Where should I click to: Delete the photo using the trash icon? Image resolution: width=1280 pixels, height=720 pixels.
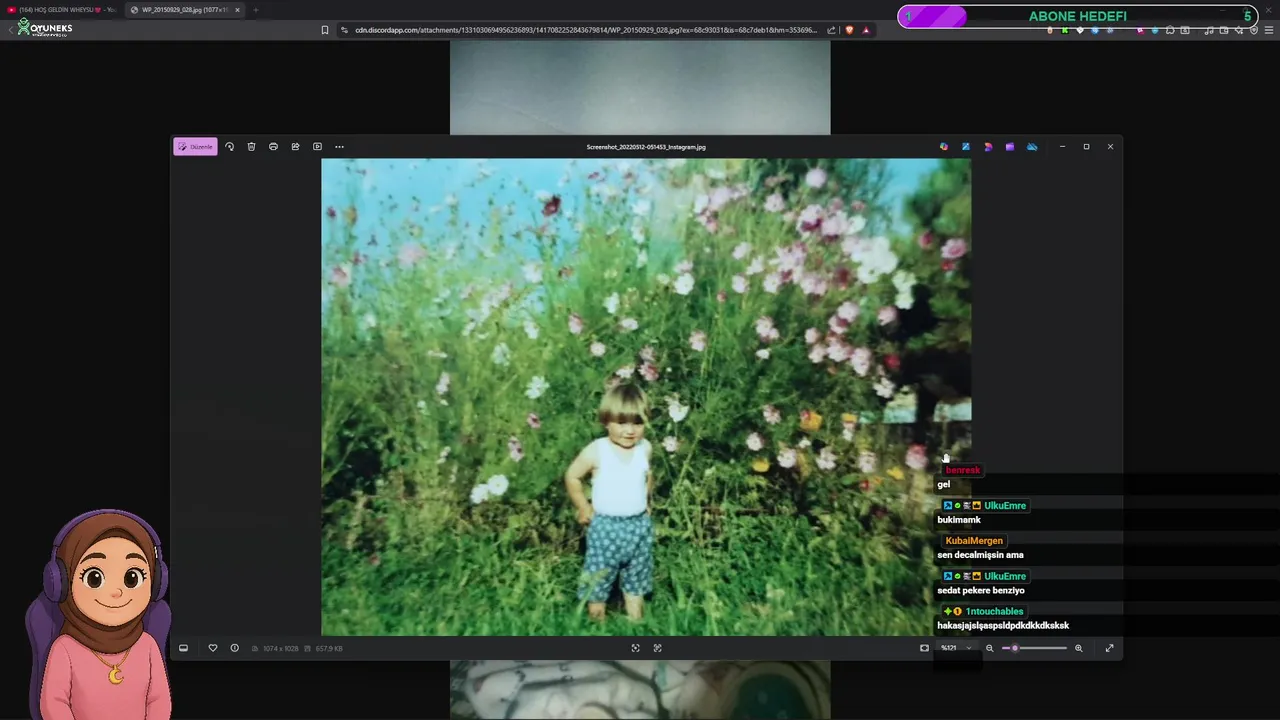pos(251,147)
